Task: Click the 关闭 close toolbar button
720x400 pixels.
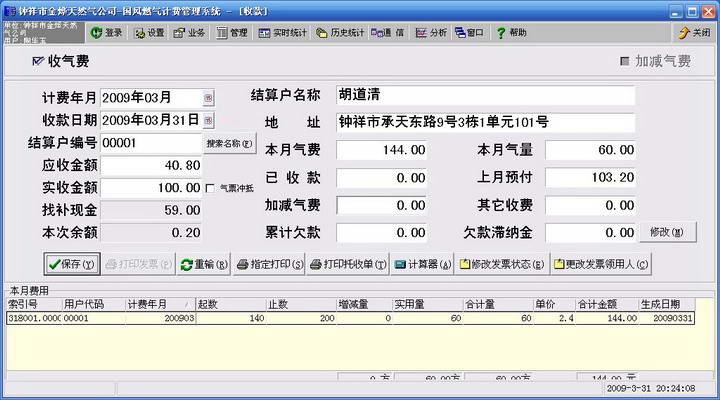Action: (x=694, y=33)
